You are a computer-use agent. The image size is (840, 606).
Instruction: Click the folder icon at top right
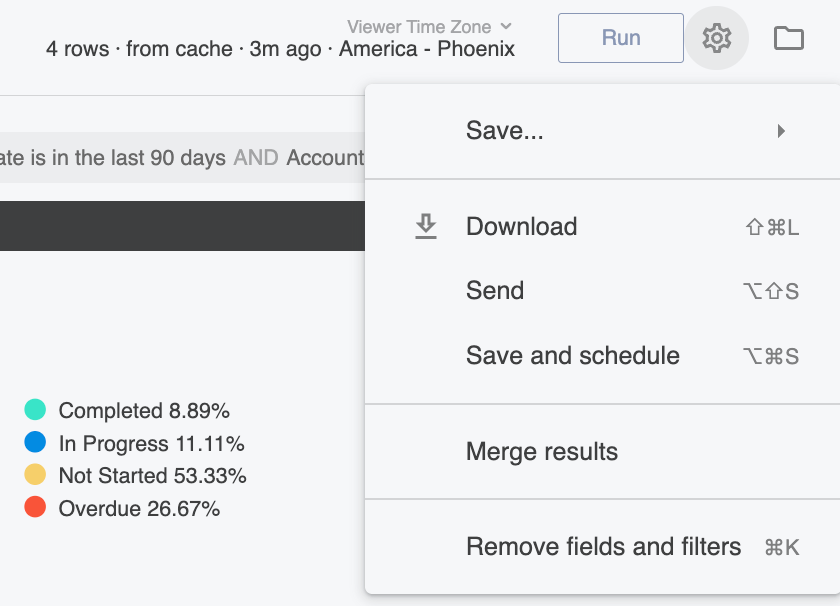[x=789, y=38]
